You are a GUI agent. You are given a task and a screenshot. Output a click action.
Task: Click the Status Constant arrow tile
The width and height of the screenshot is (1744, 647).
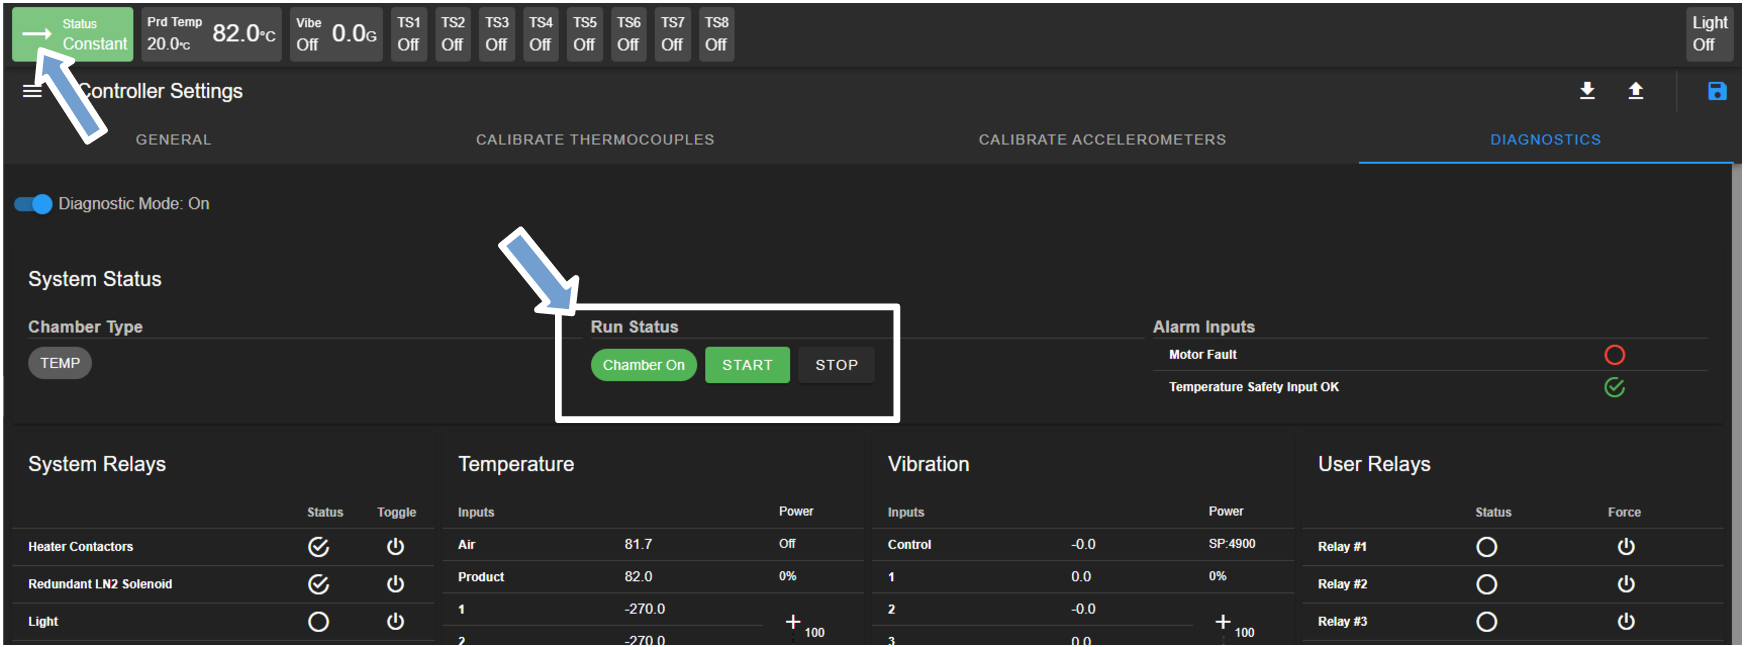click(x=73, y=34)
